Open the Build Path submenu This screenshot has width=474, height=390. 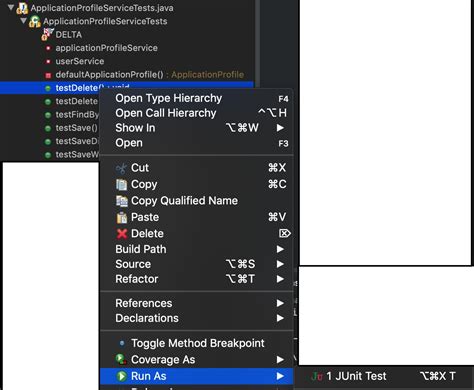(197, 249)
